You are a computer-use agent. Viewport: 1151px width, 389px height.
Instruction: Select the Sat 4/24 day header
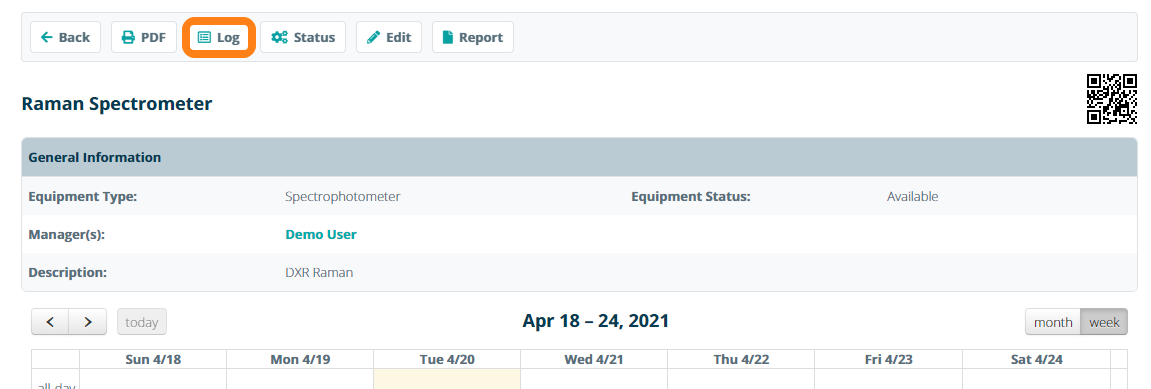(x=1036, y=359)
